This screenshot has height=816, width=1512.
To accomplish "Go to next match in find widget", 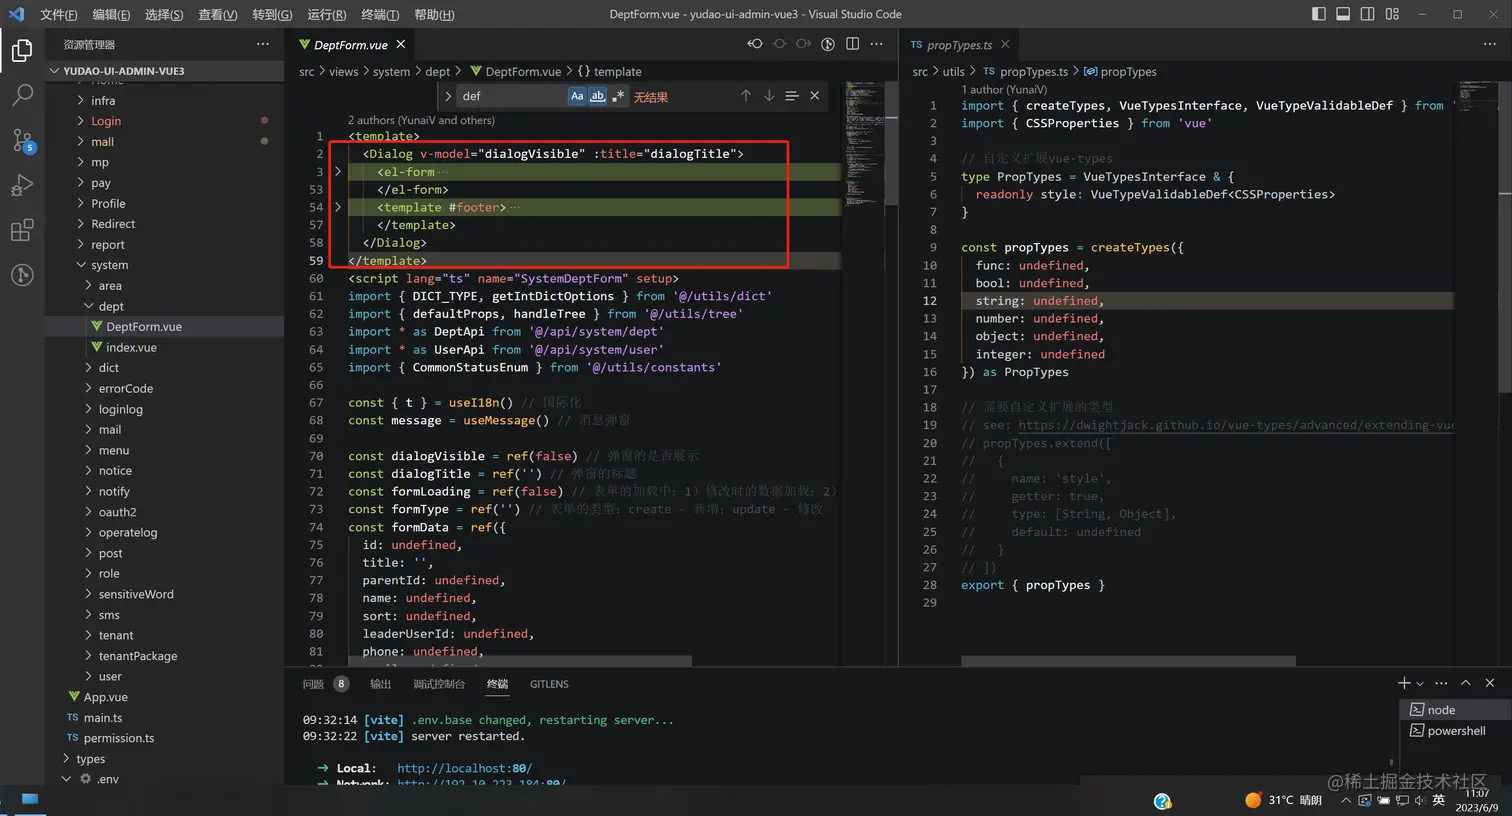I will 769,96.
